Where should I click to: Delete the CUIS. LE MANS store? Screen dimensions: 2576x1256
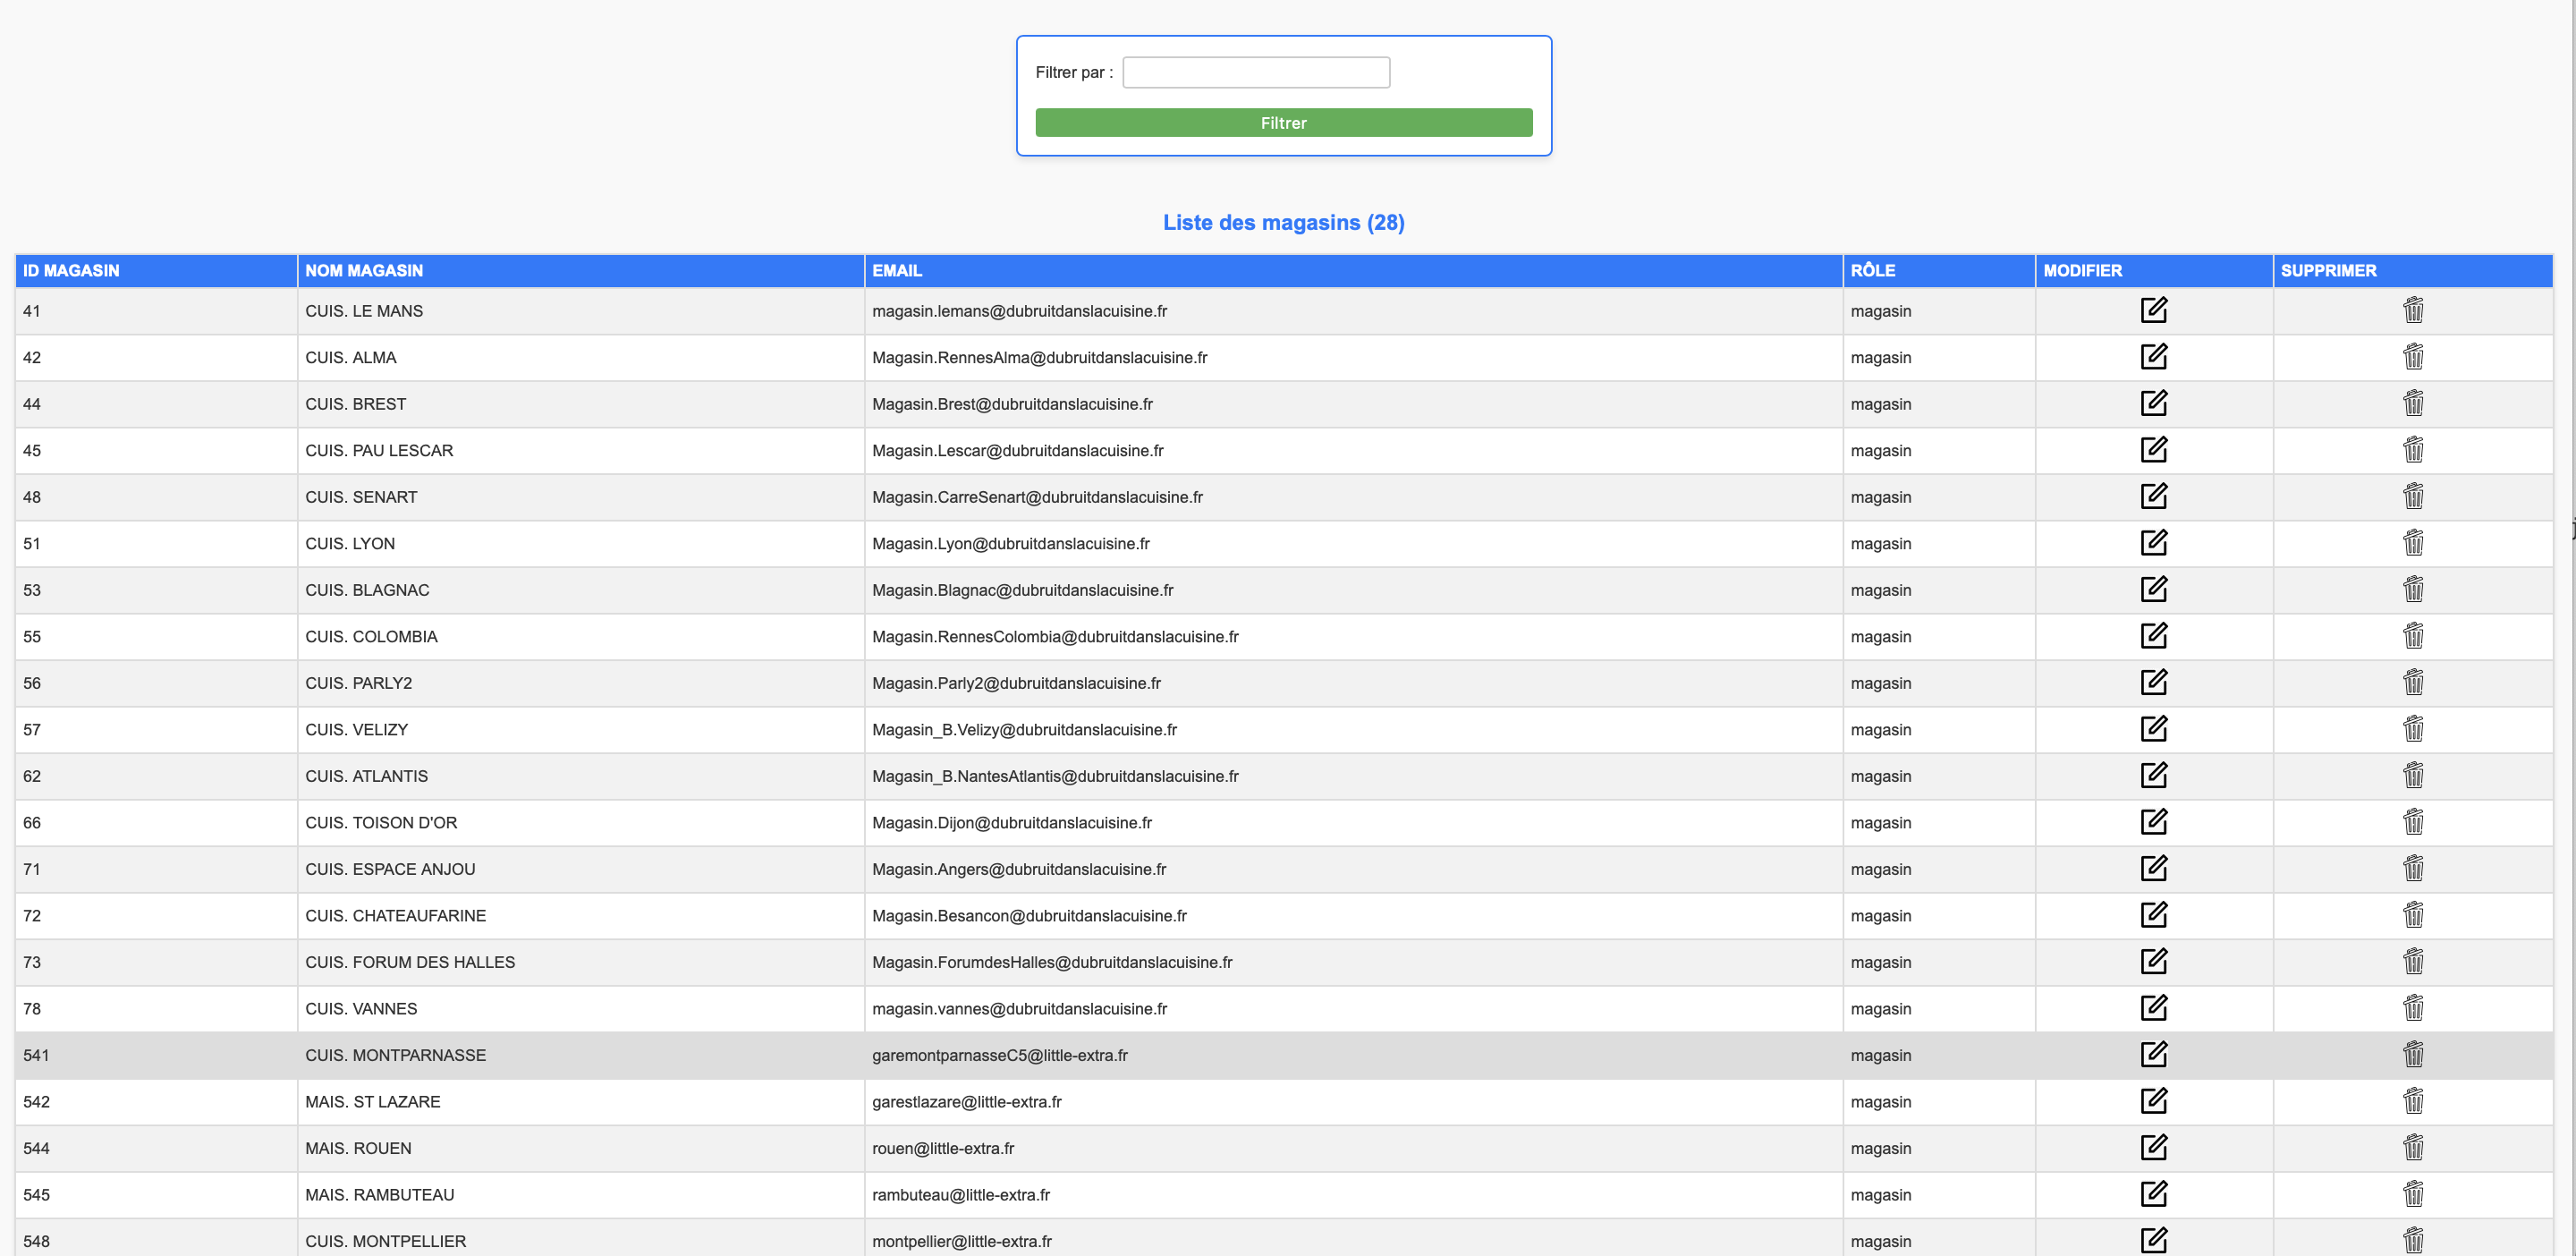click(x=2413, y=310)
